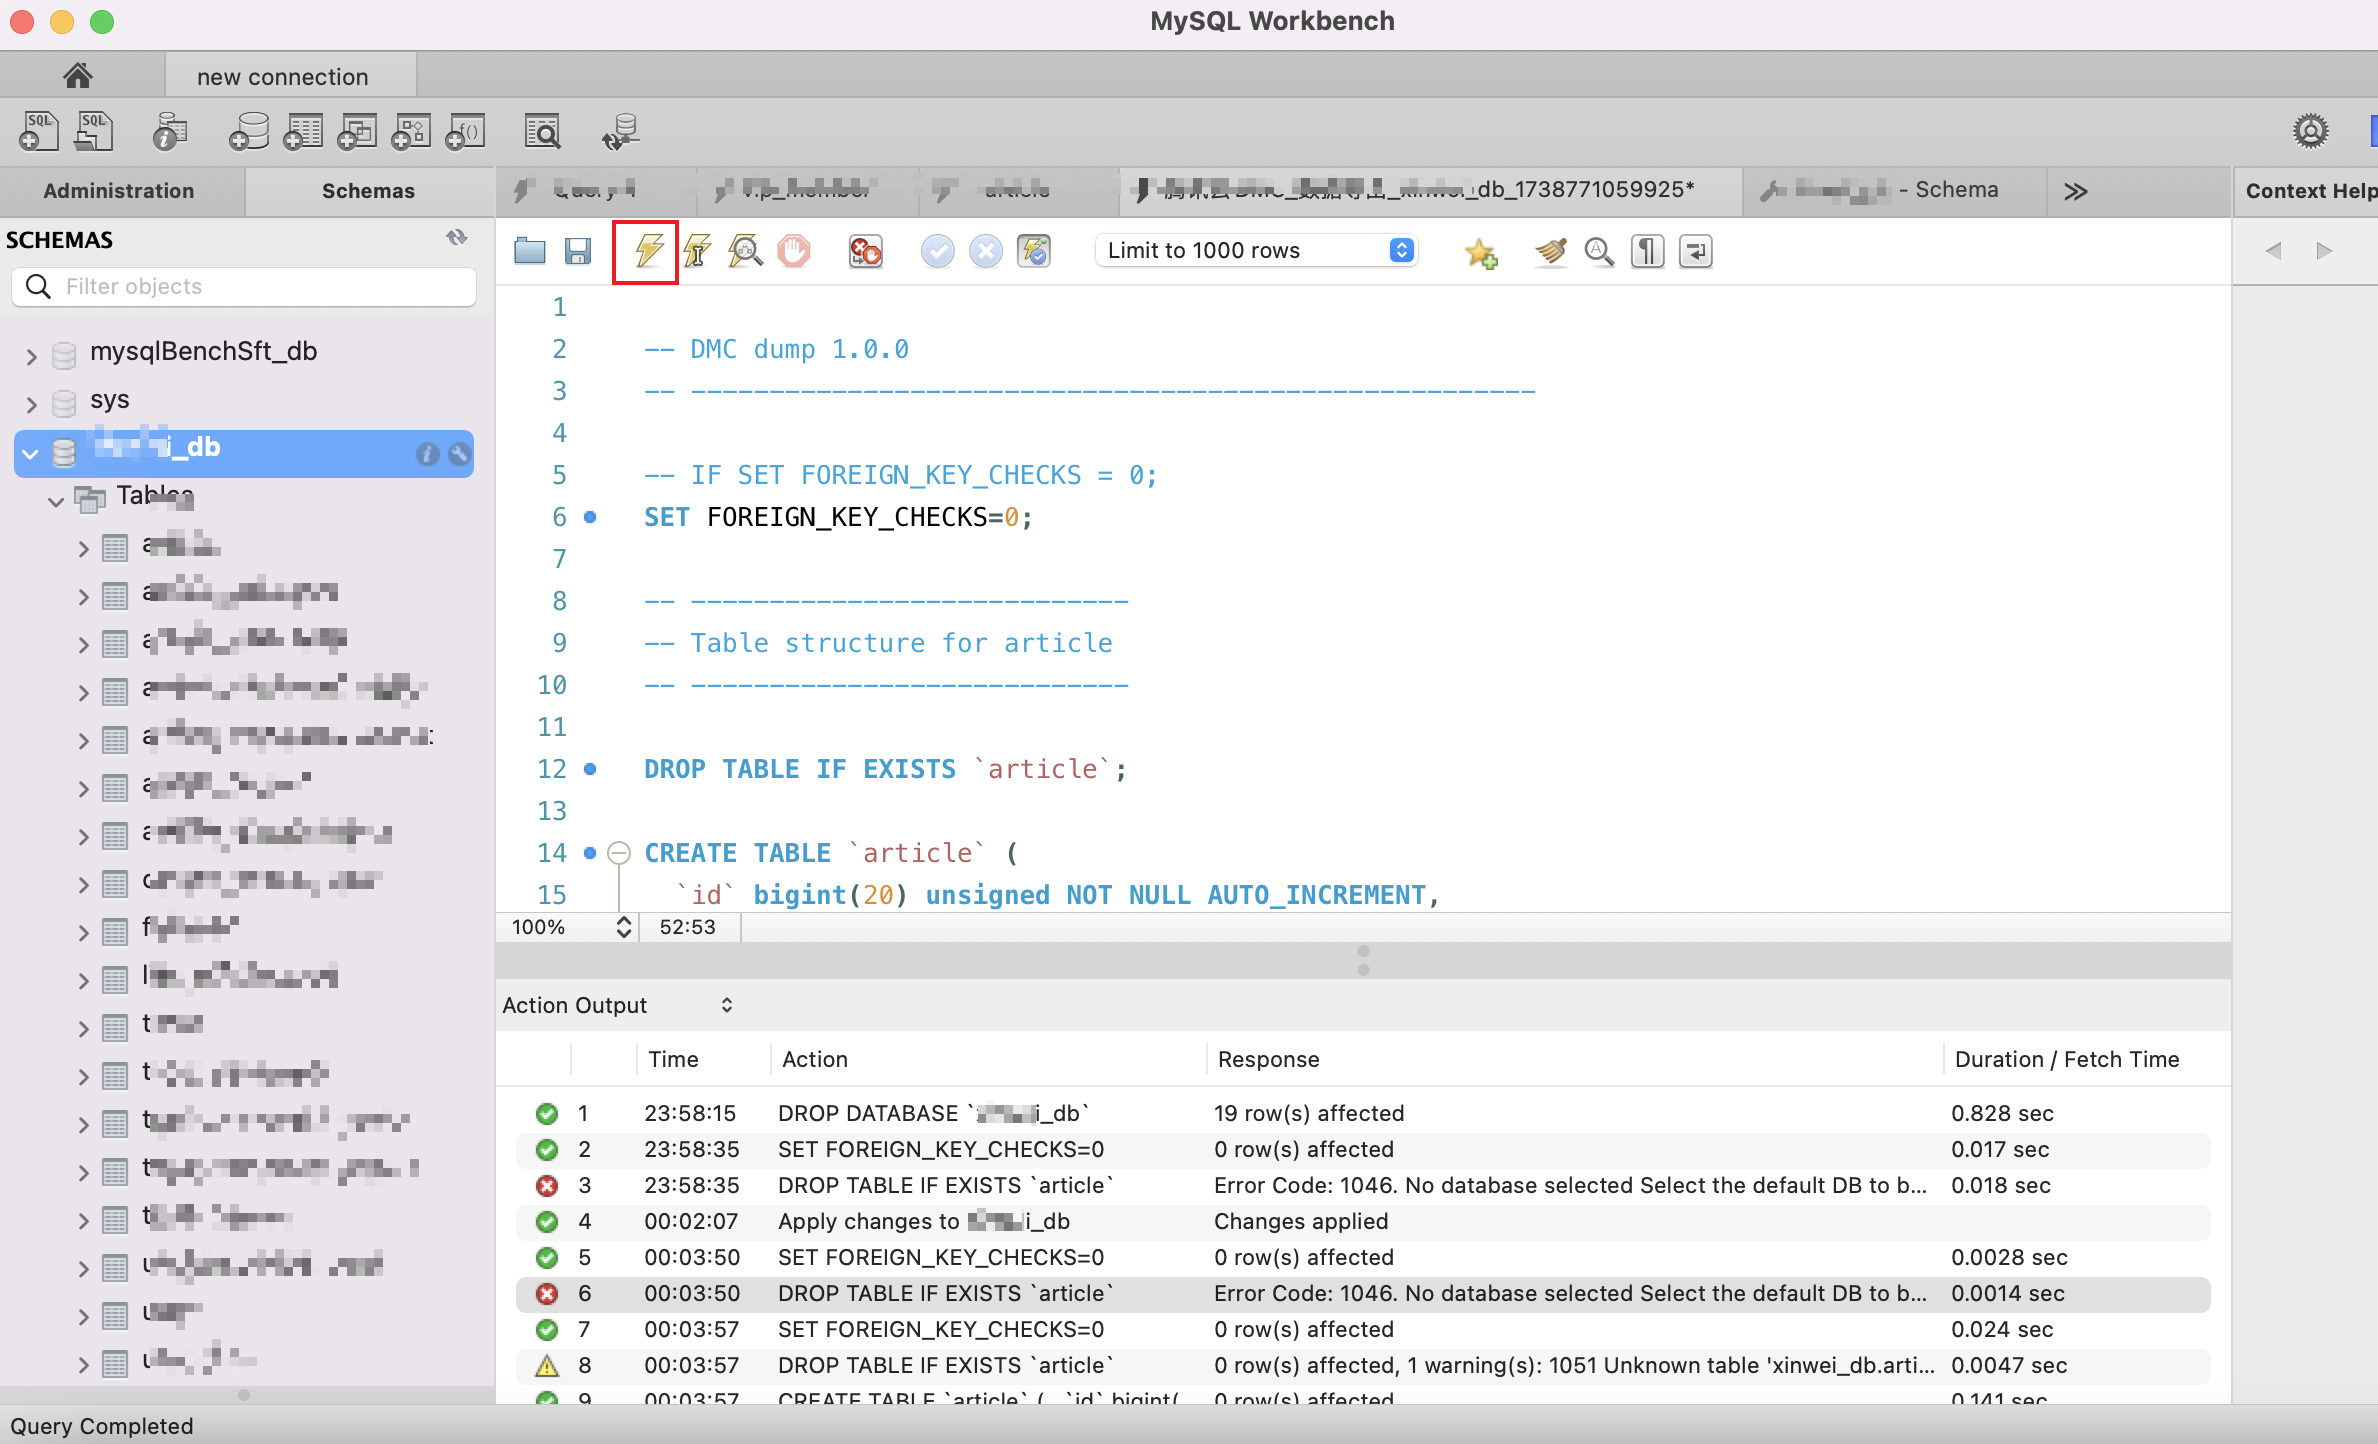Stop the currently executing query
The height and width of the screenshot is (1444, 2378).
click(793, 251)
